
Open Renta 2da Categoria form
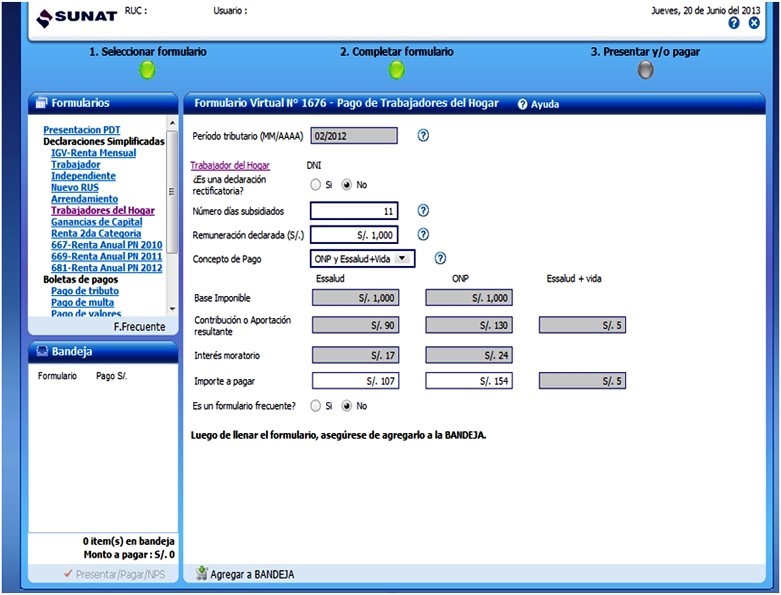click(96, 234)
